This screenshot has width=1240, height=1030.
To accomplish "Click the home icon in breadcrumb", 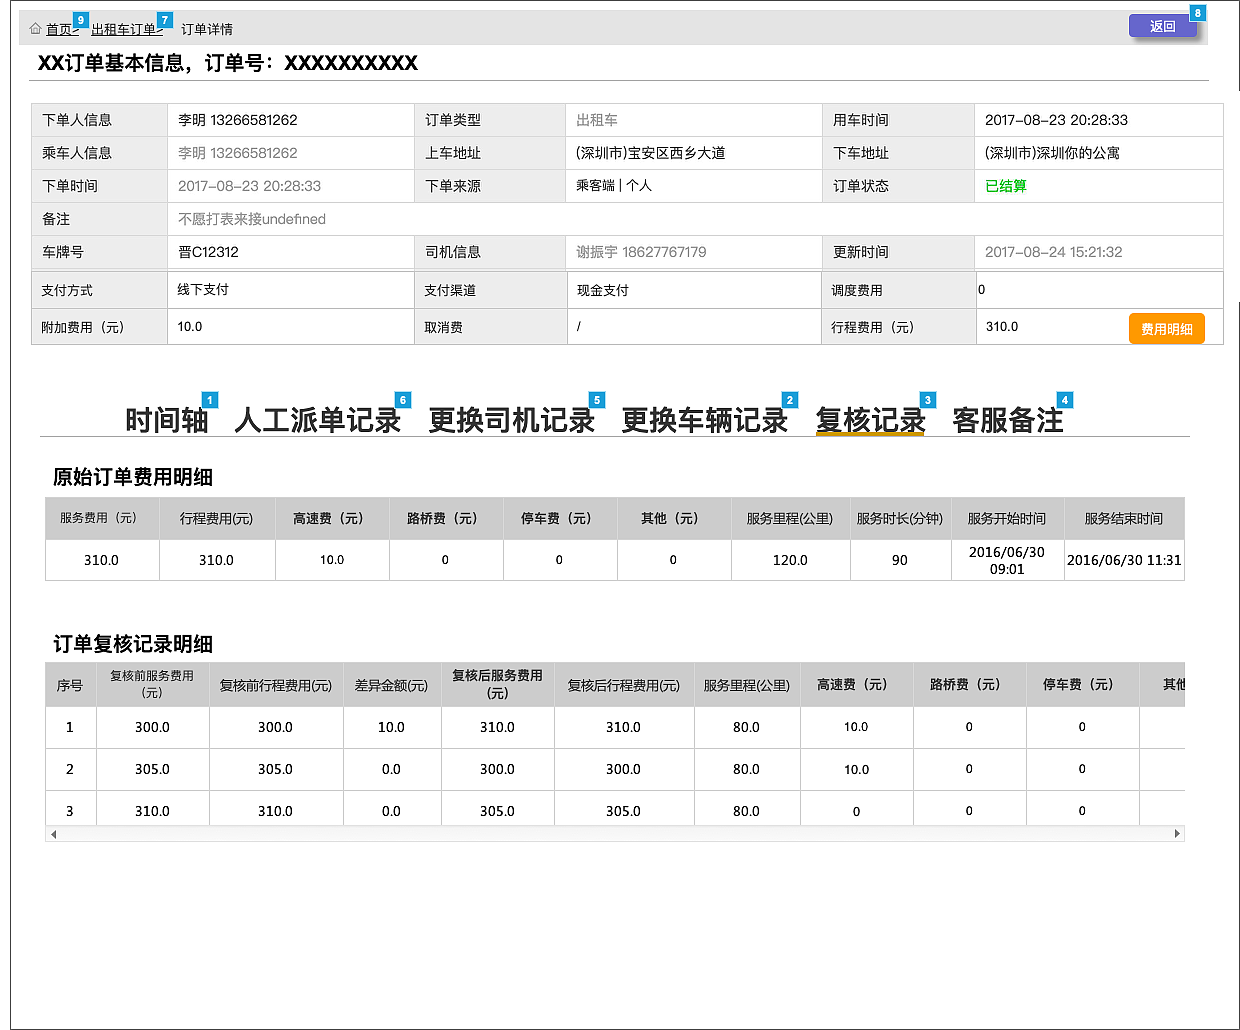I will (x=36, y=29).
